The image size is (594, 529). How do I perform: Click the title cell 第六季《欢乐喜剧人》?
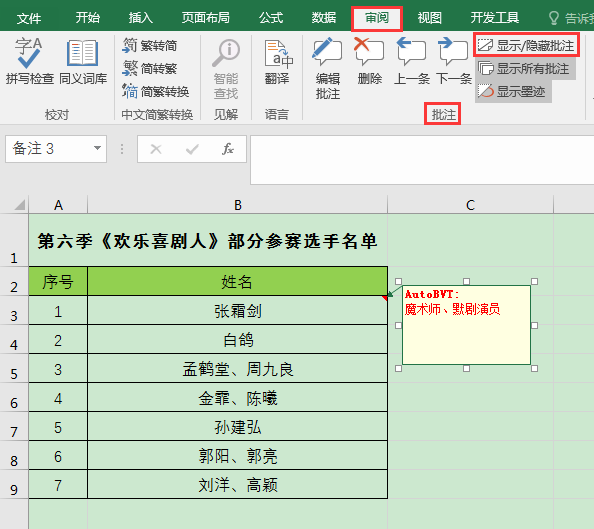tap(208, 240)
